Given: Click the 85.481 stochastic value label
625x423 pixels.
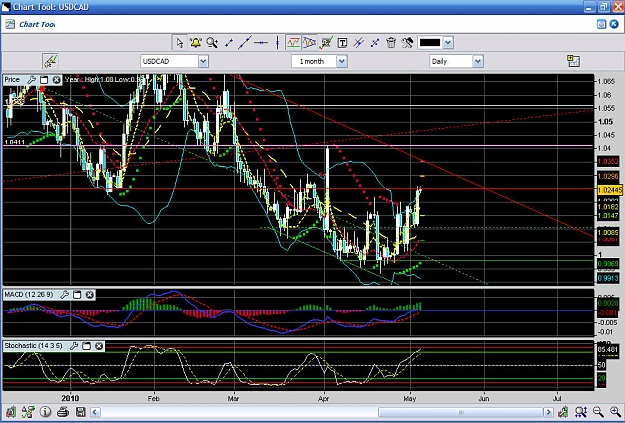Looking at the screenshot, I should [x=608, y=350].
